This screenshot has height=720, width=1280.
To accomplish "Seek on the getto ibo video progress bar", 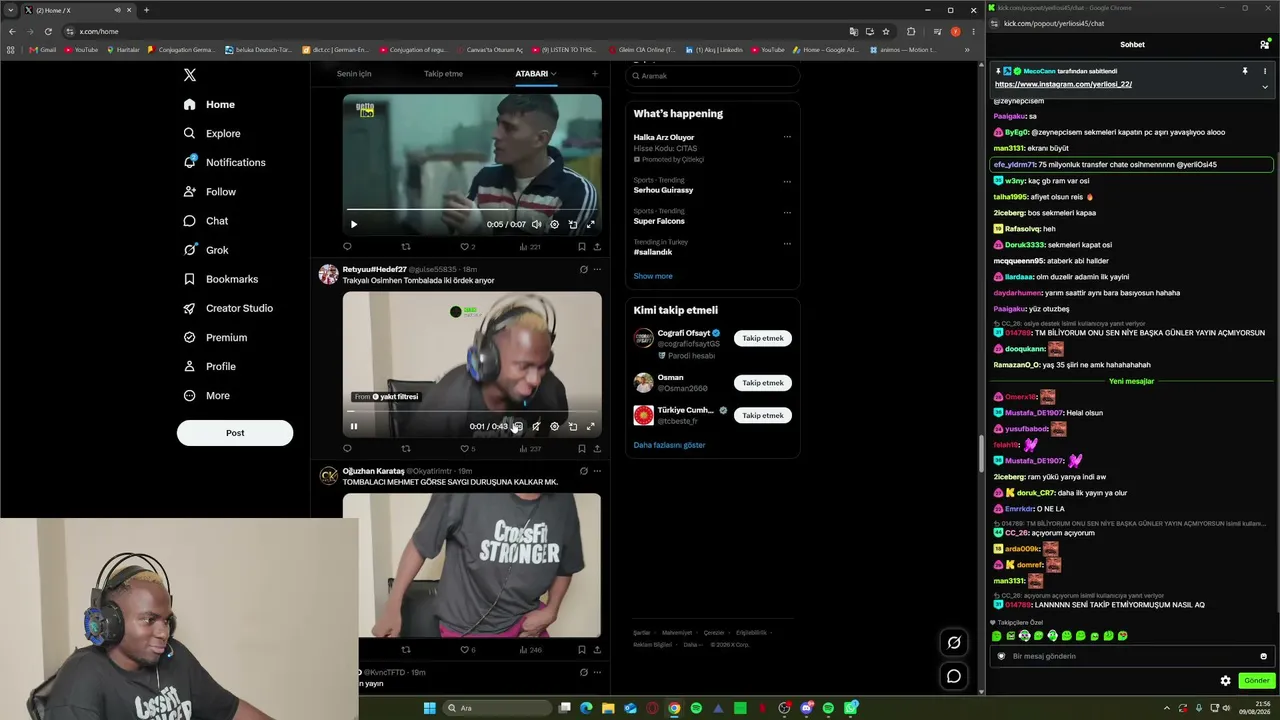I will coord(472,210).
